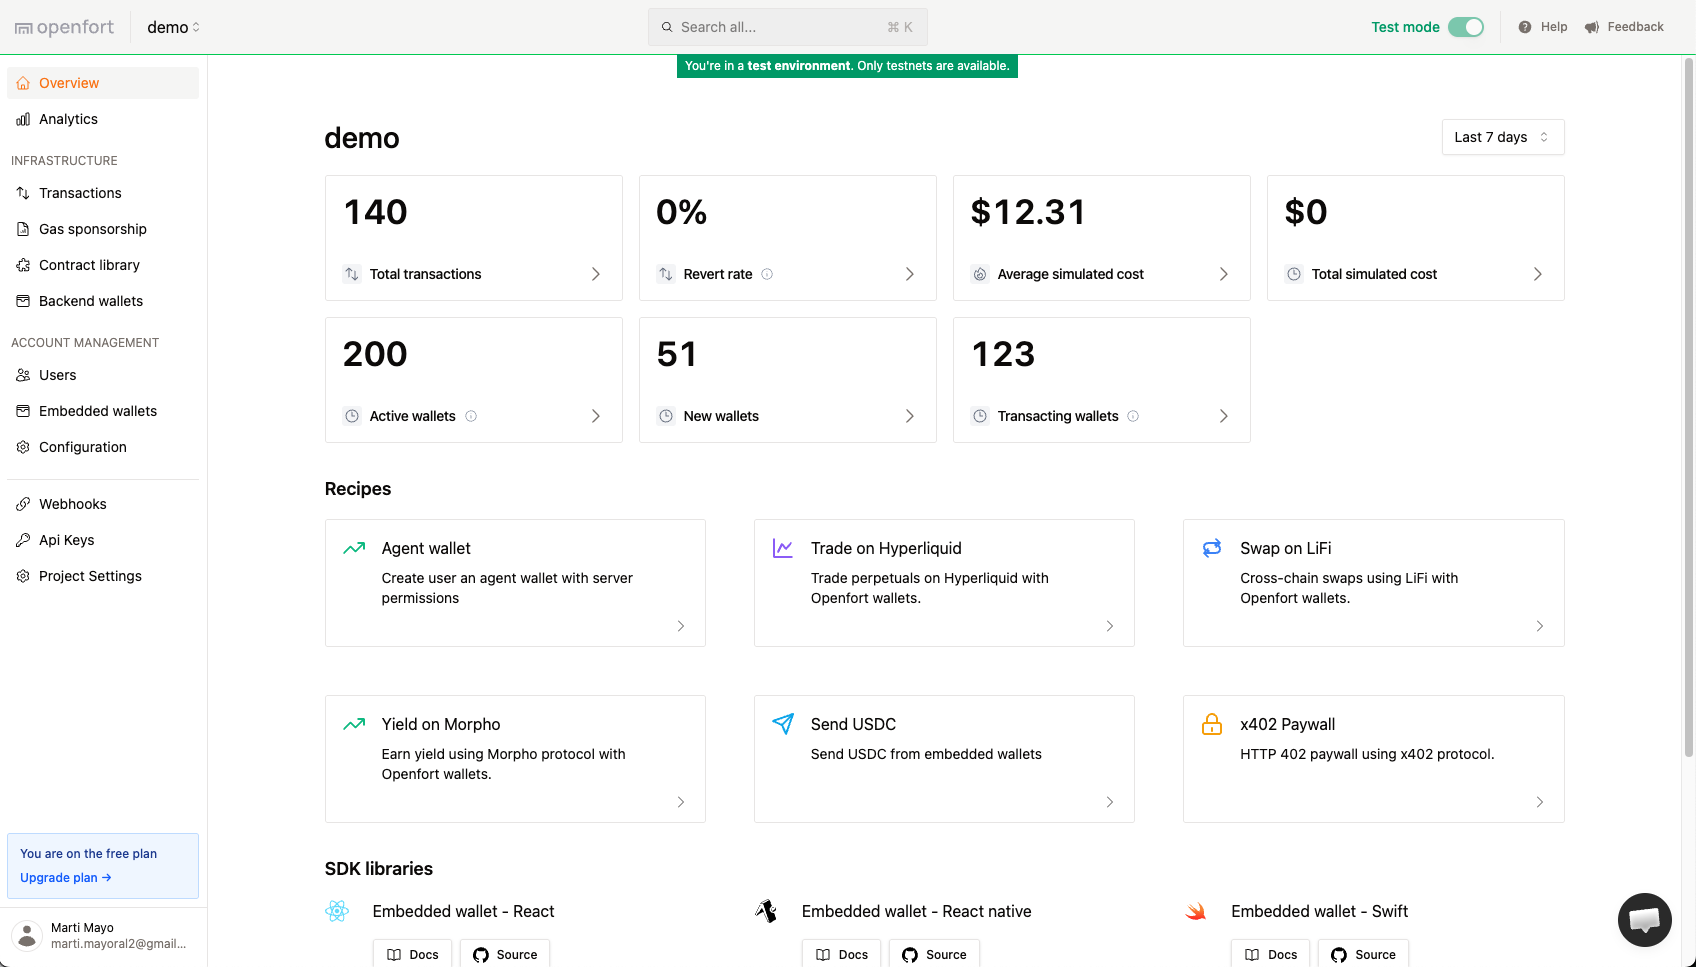Click the Active wallets info tooltip
The height and width of the screenshot is (967, 1696).
(470, 415)
